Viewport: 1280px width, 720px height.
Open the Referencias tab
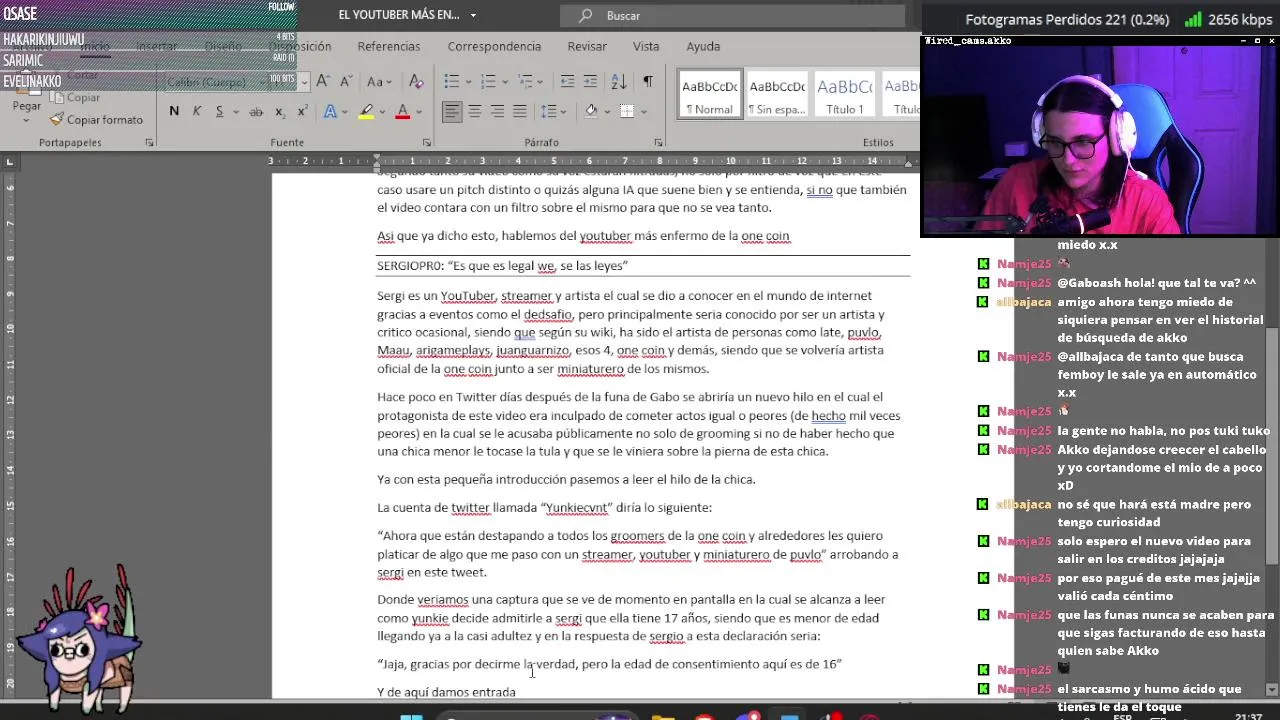tap(389, 46)
